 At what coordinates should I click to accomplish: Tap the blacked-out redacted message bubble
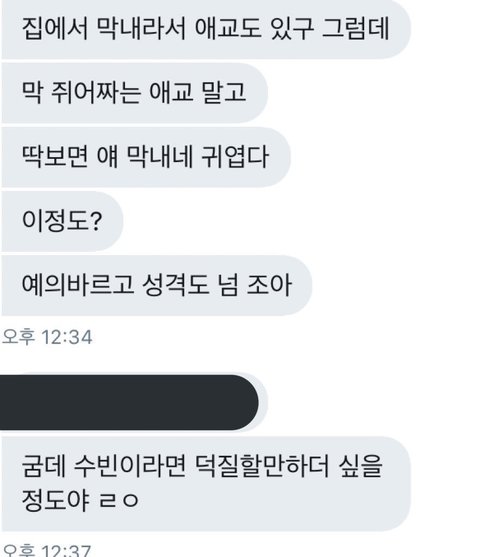[x=129, y=402]
